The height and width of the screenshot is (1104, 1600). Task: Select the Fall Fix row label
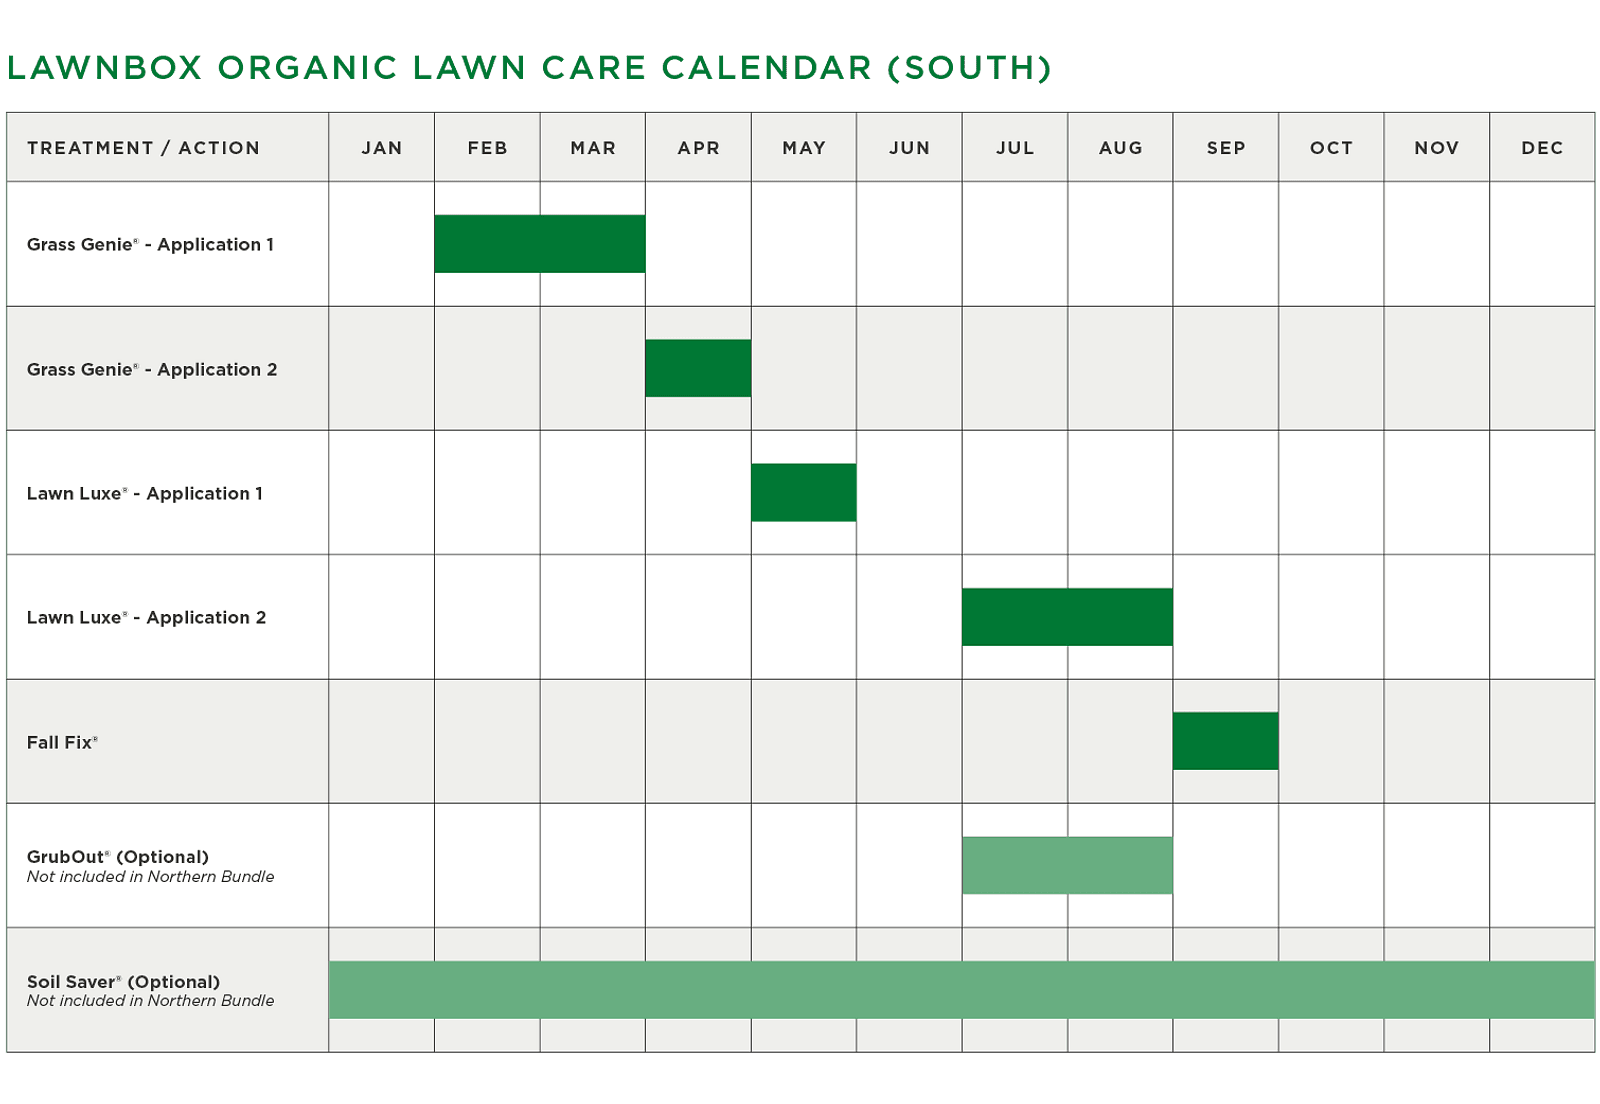(62, 742)
